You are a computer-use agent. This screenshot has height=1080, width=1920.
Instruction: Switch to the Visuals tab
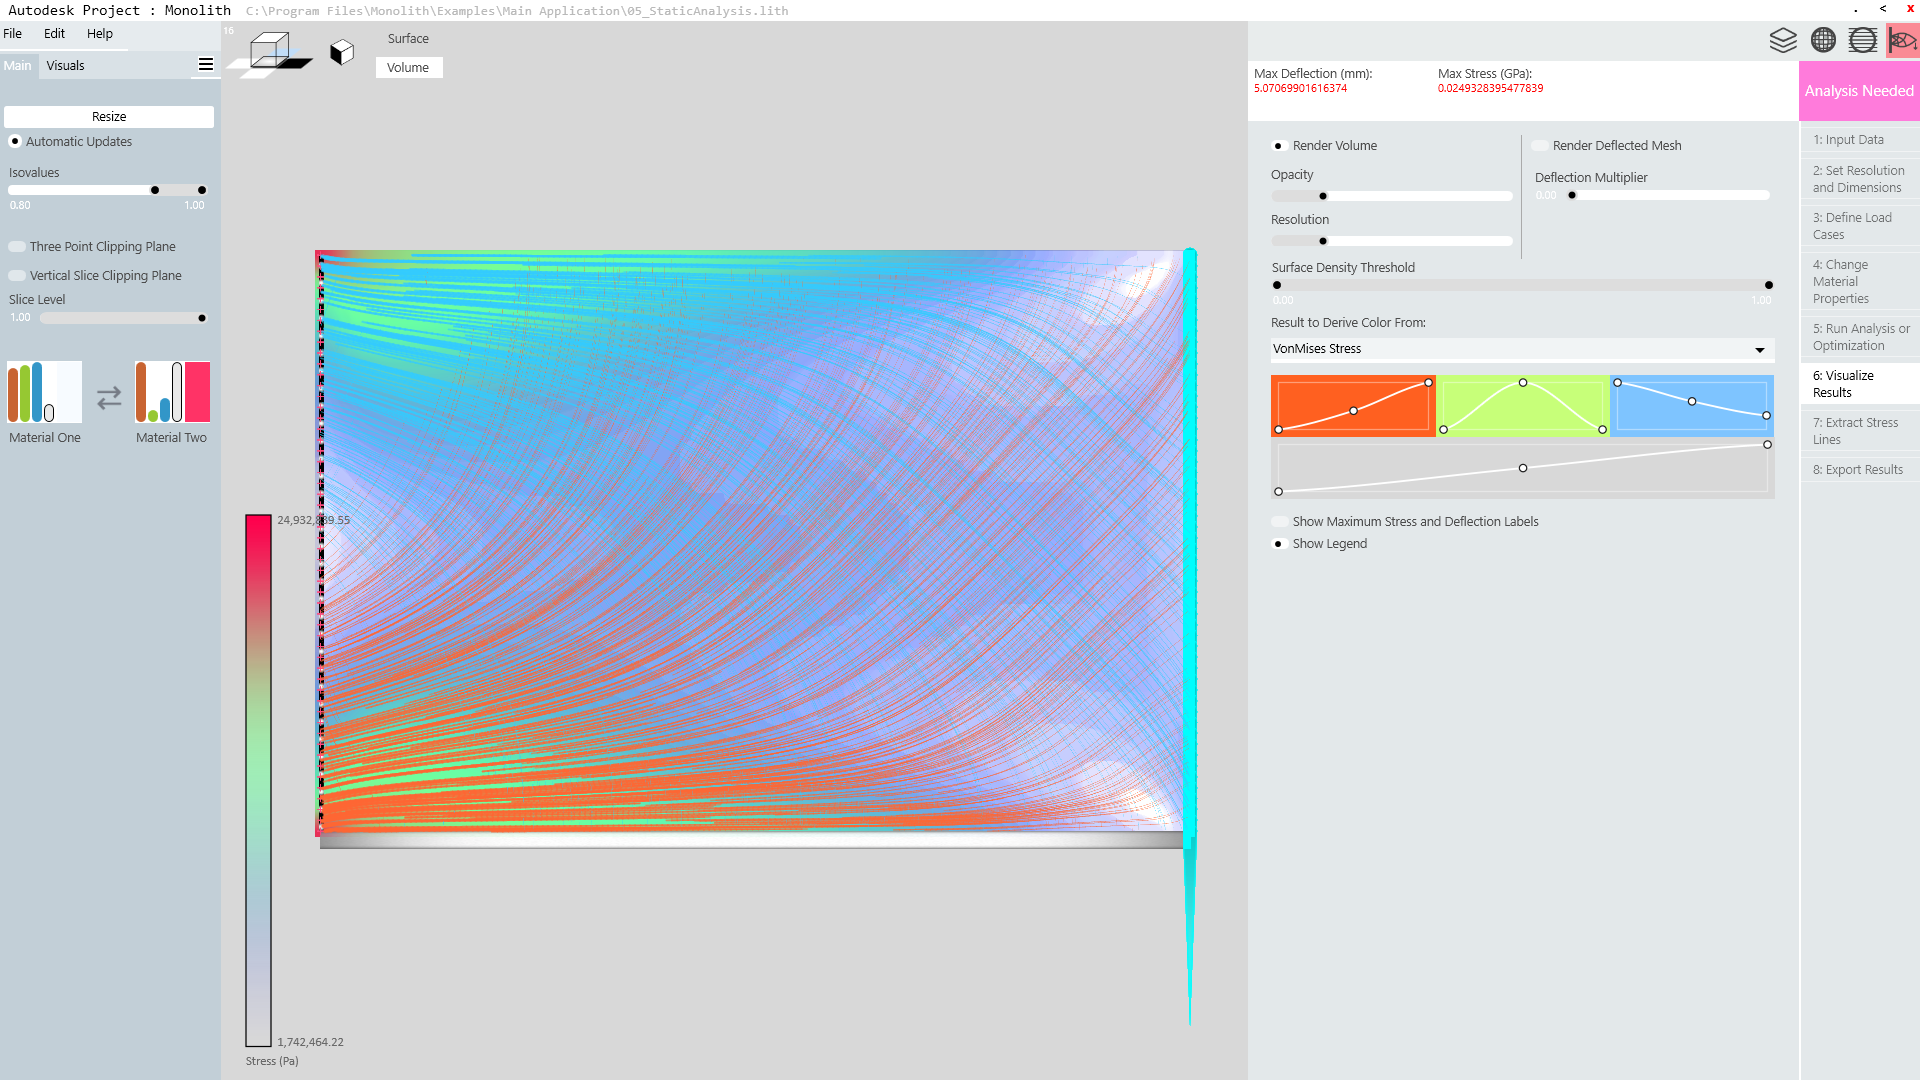65,66
